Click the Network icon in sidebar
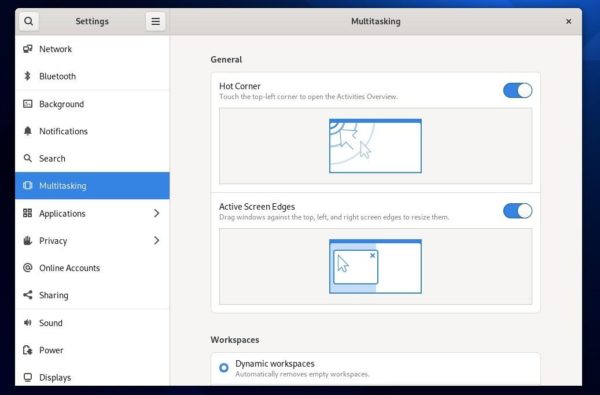The width and height of the screenshot is (600, 395). click(x=28, y=49)
